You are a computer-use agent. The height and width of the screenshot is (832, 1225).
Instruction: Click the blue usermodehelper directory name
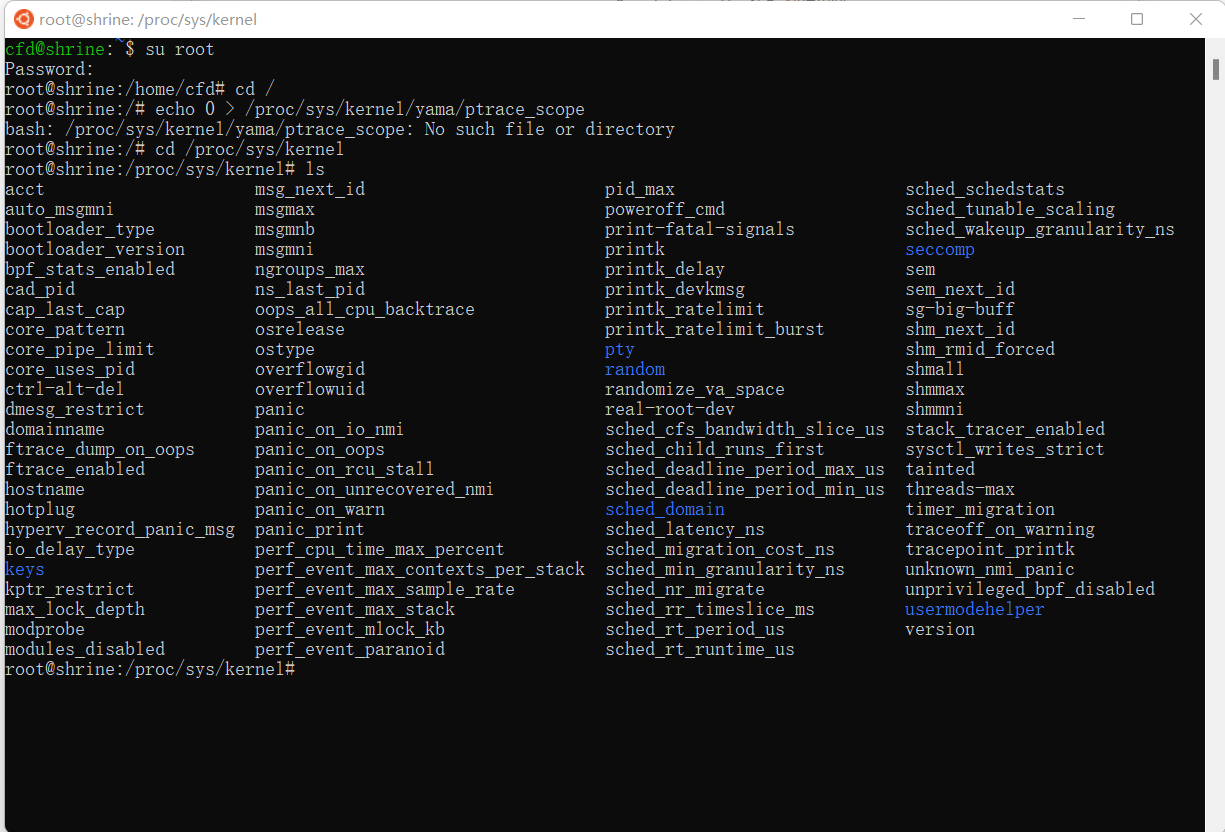pyautogui.click(x=975, y=609)
